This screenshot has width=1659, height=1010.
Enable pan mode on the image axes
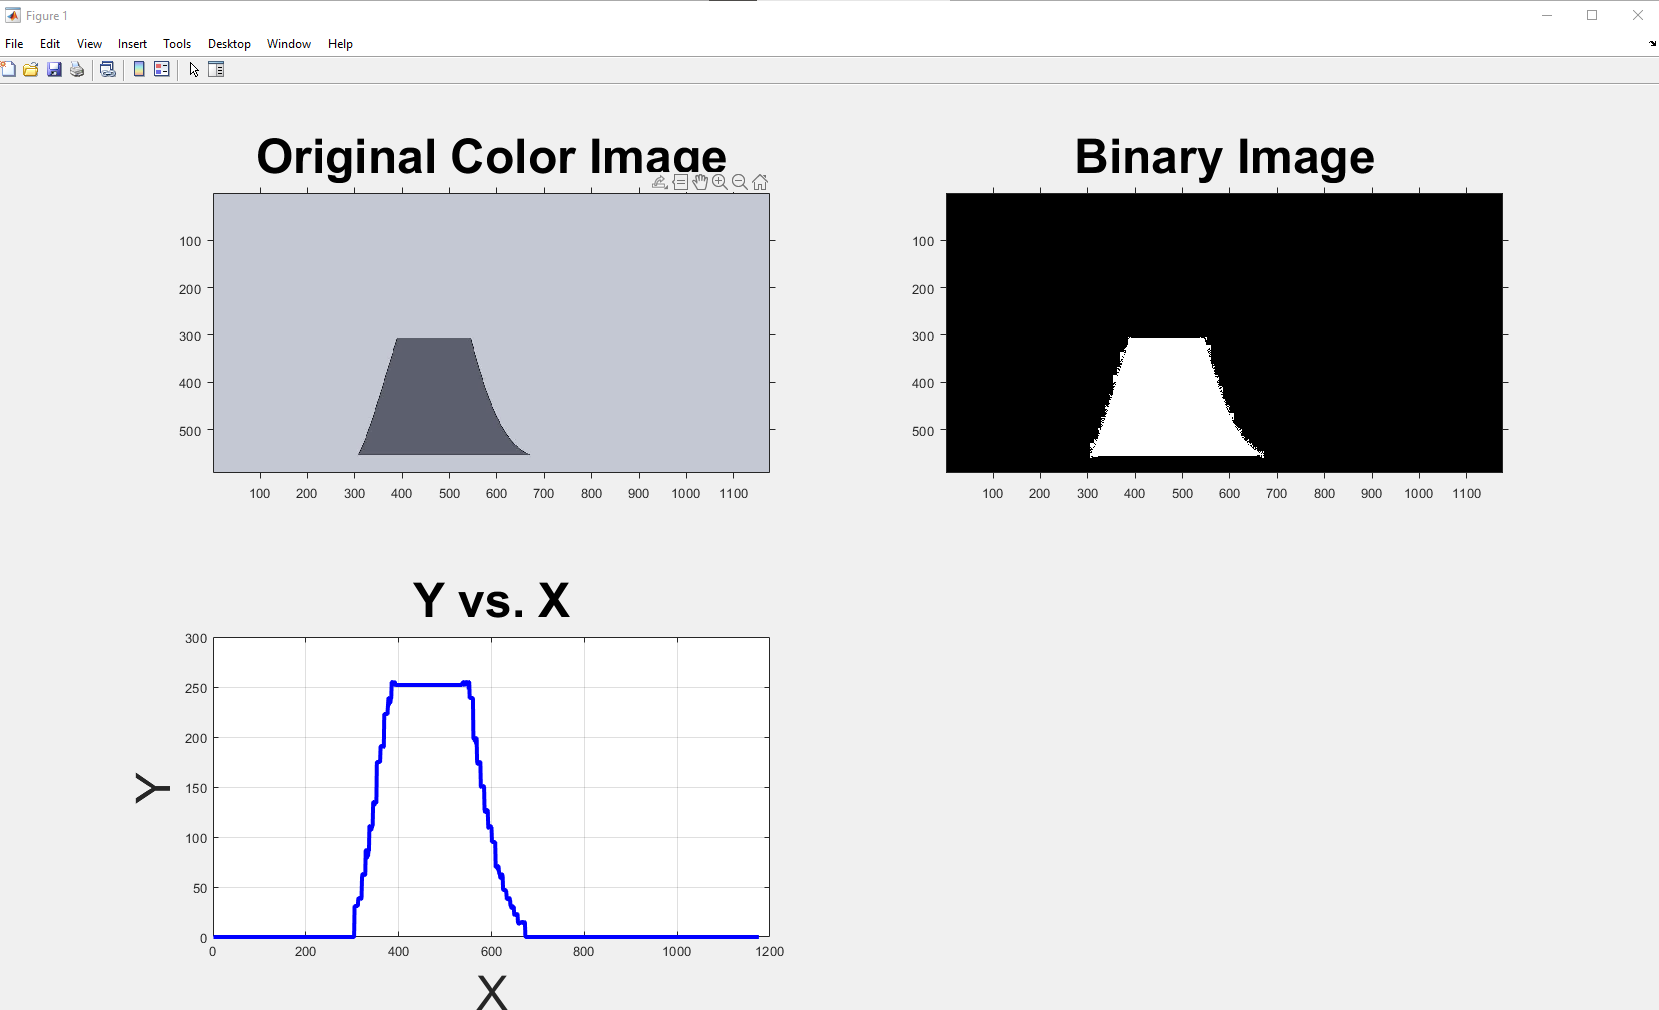(x=701, y=182)
